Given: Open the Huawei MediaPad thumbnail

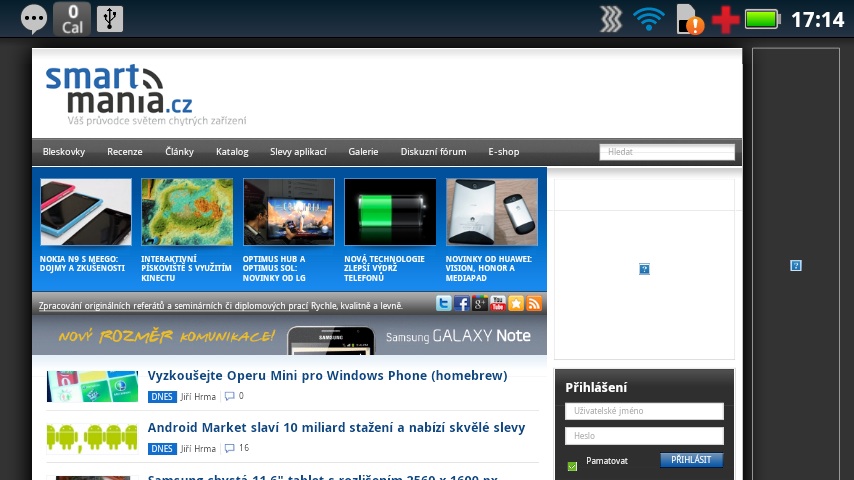Looking at the screenshot, I should (x=492, y=212).
